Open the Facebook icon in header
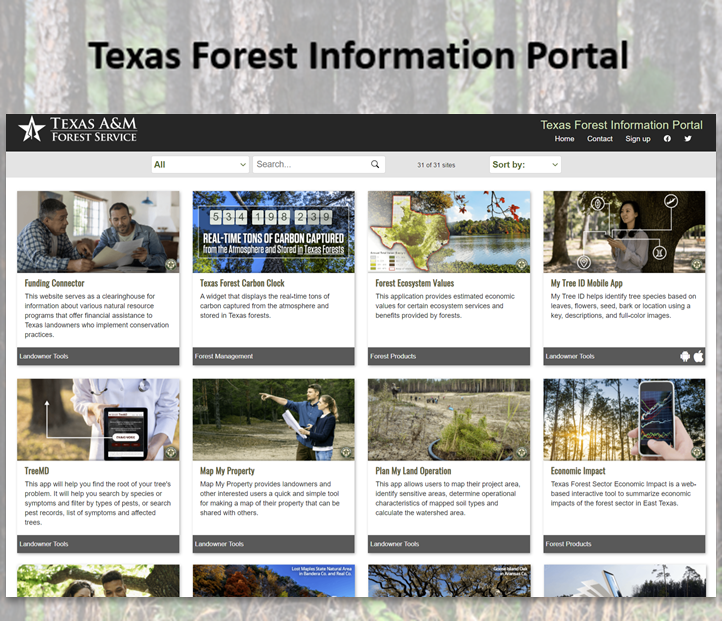Viewport: 722px width, 621px height. coord(667,139)
